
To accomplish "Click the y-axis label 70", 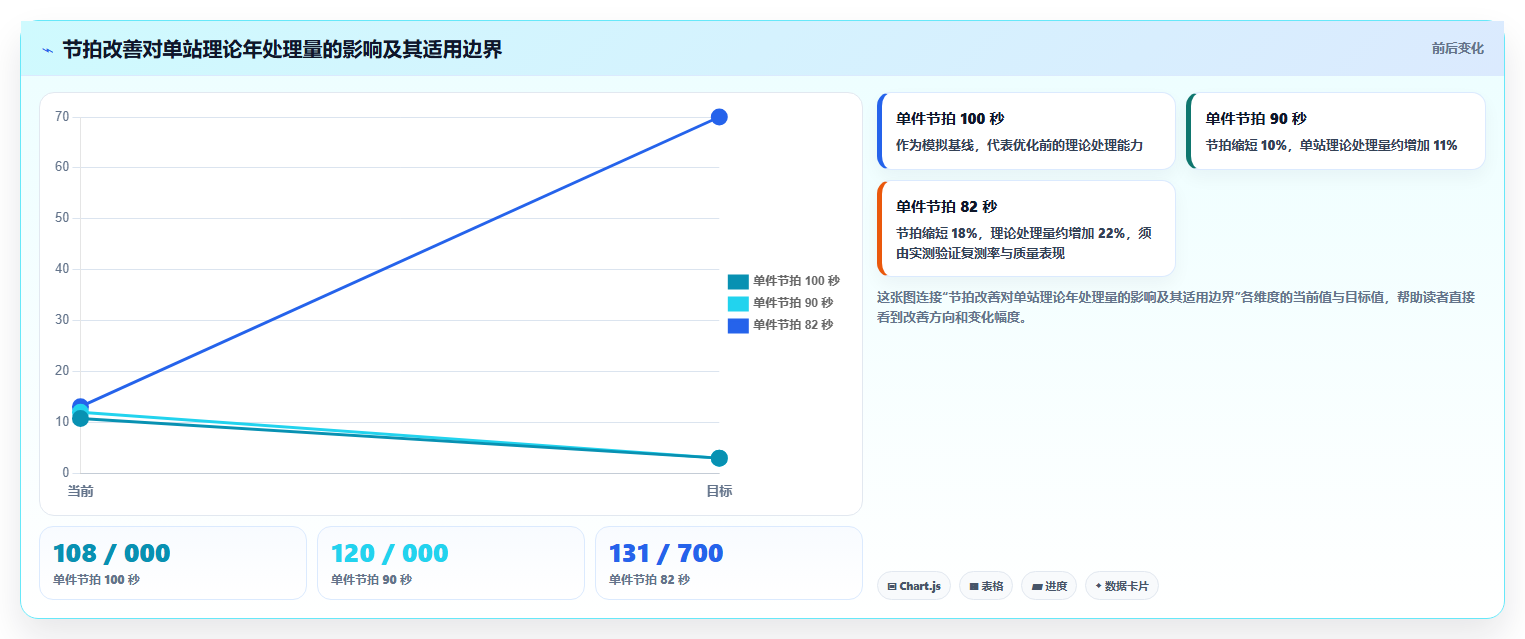I will tap(62, 117).
